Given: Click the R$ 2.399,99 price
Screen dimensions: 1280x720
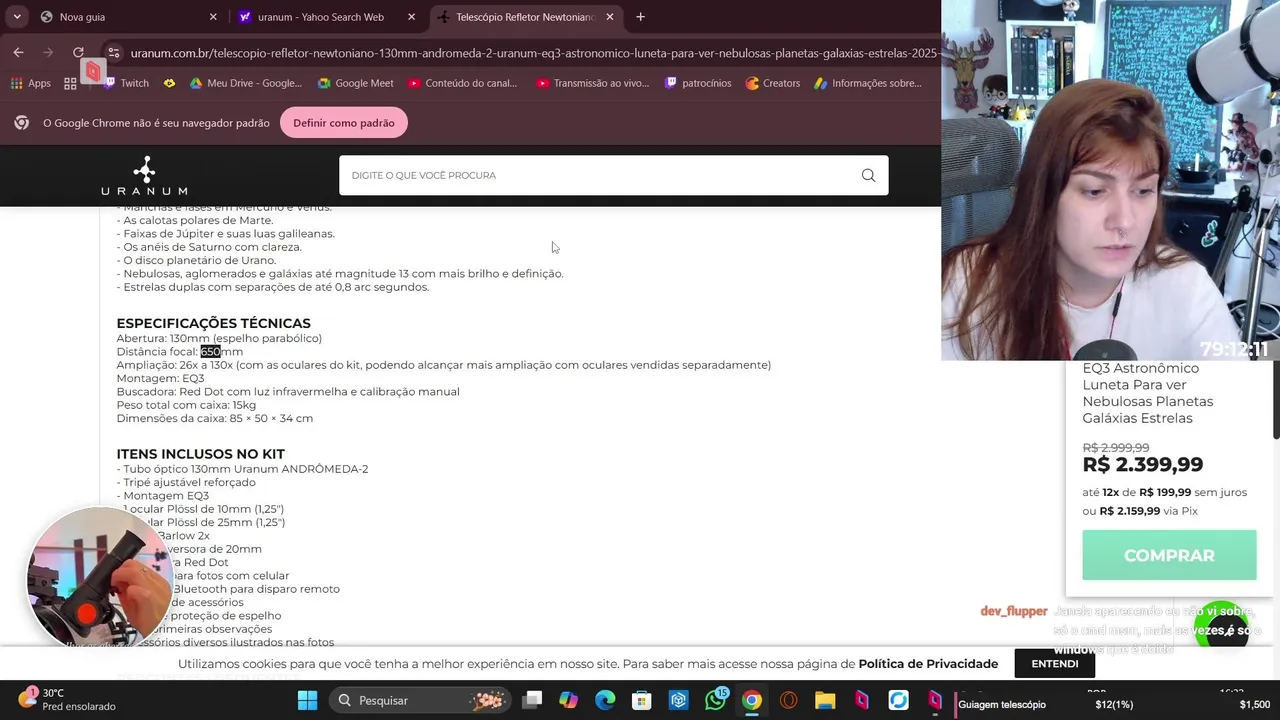Looking at the screenshot, I should pyautogui.click(x=1142, y=464).
